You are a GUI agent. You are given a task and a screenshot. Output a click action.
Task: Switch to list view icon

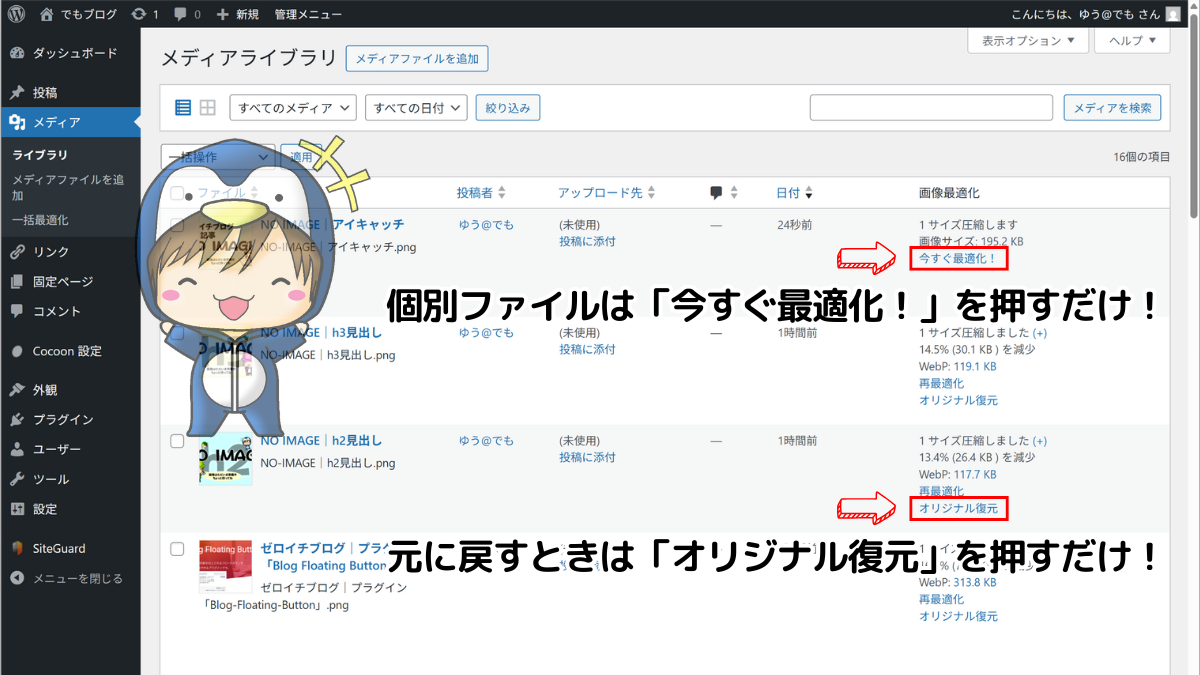183,107
